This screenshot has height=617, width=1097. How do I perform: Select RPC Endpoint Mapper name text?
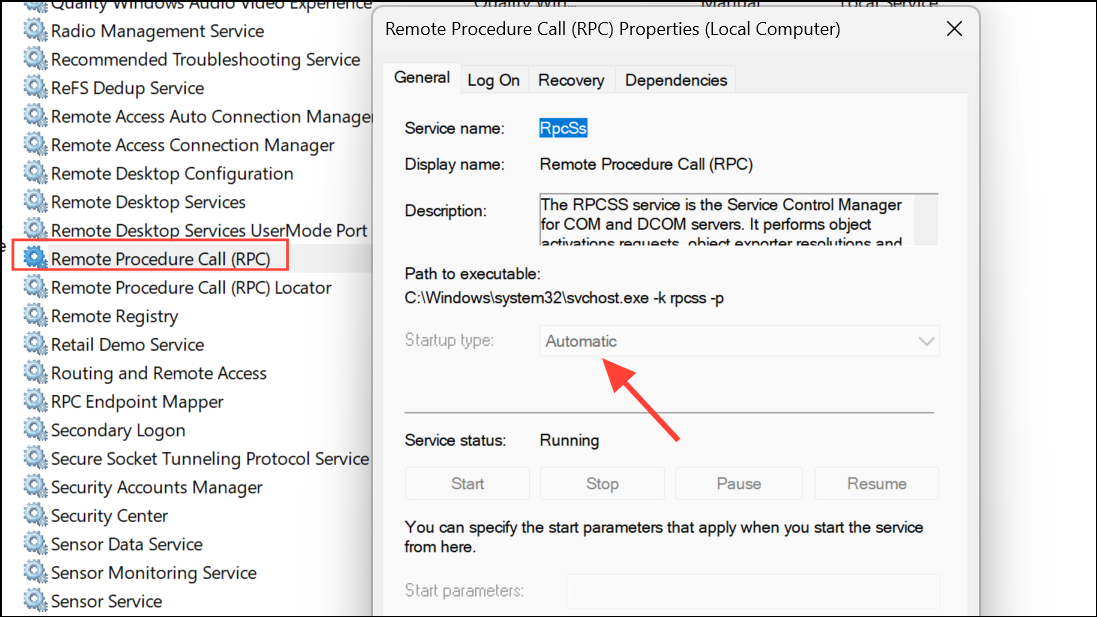pos(137,402)
